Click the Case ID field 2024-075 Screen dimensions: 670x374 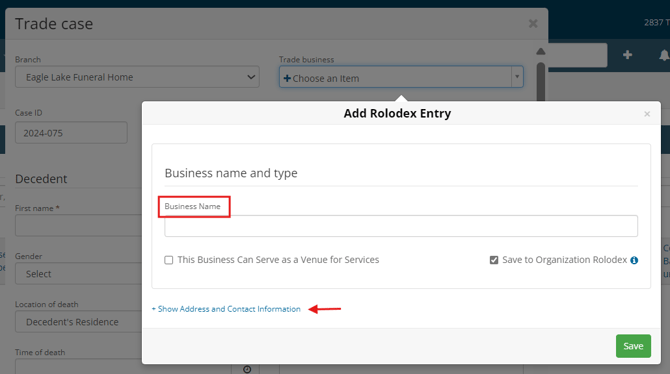coord(71,133)
